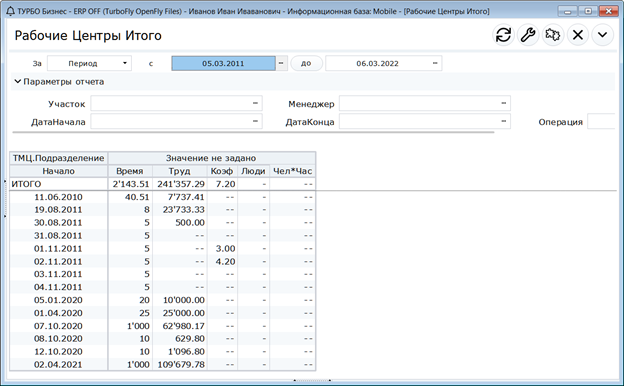Click the value 10'000.00
Image resolution: width=624 pixels, height=386 pixels.
pos(184,300)
